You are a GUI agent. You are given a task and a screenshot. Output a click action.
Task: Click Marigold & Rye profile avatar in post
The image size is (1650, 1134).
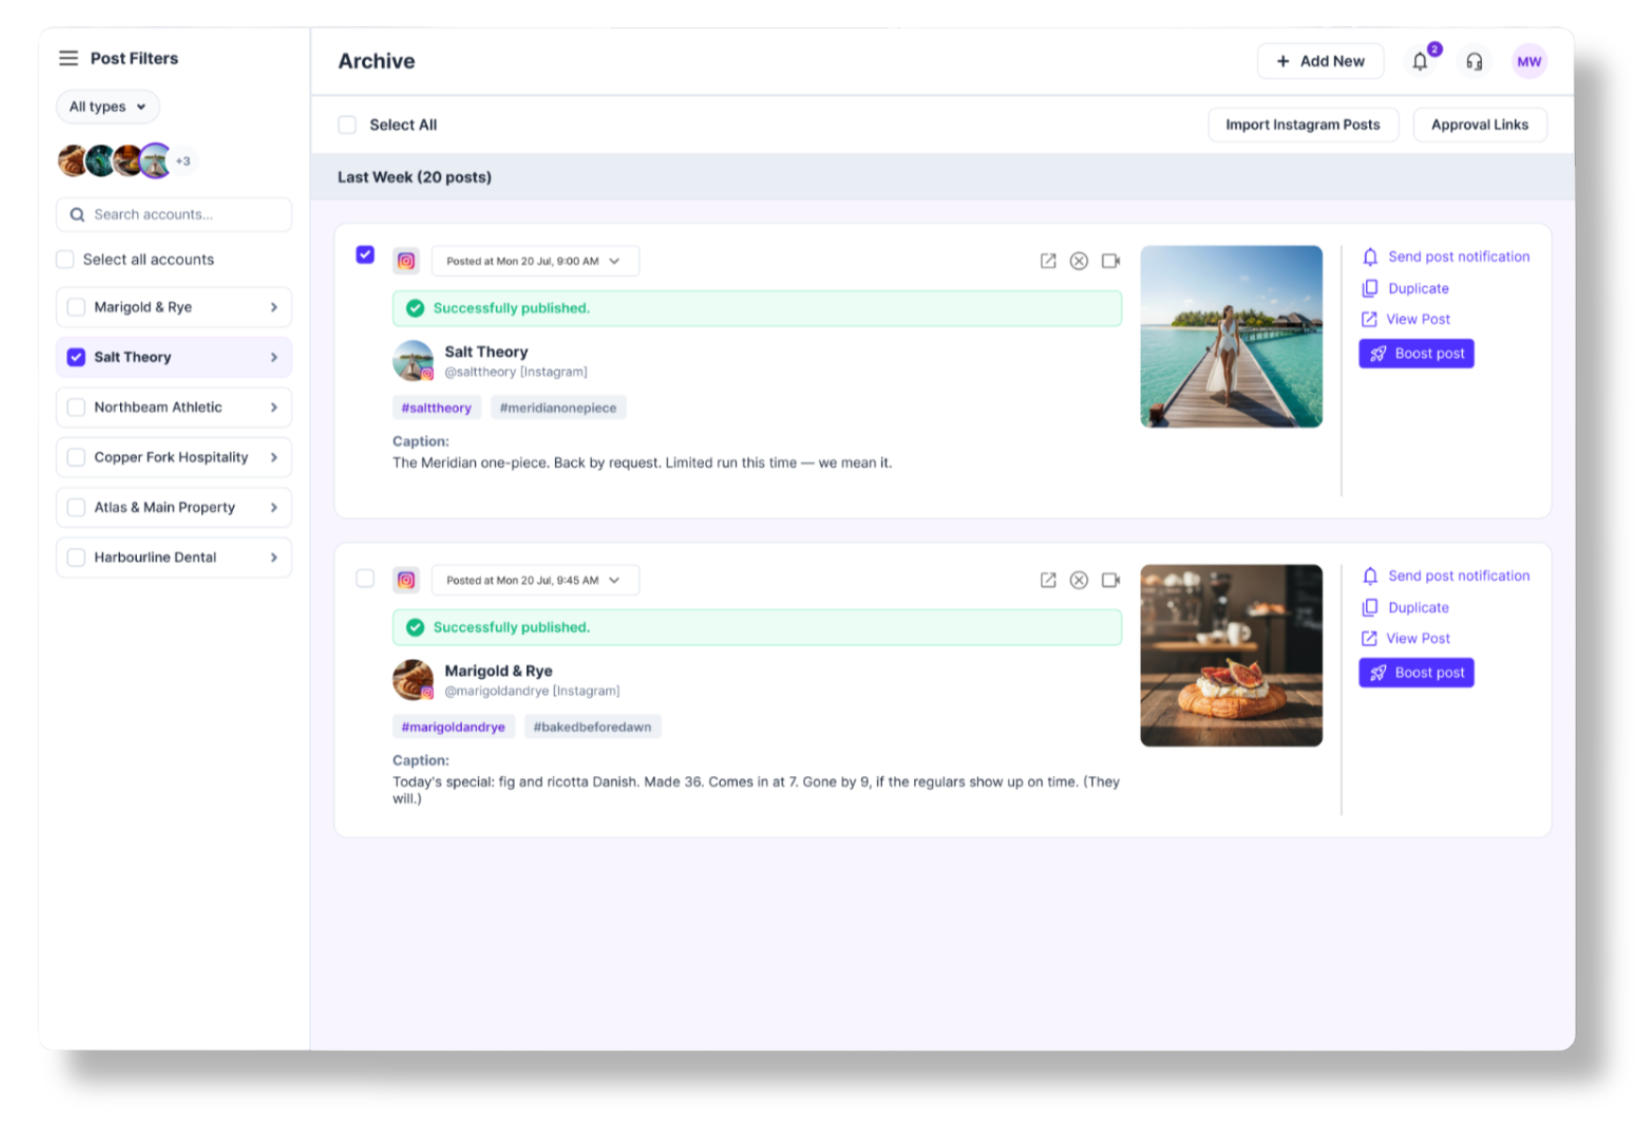[413, 680]
